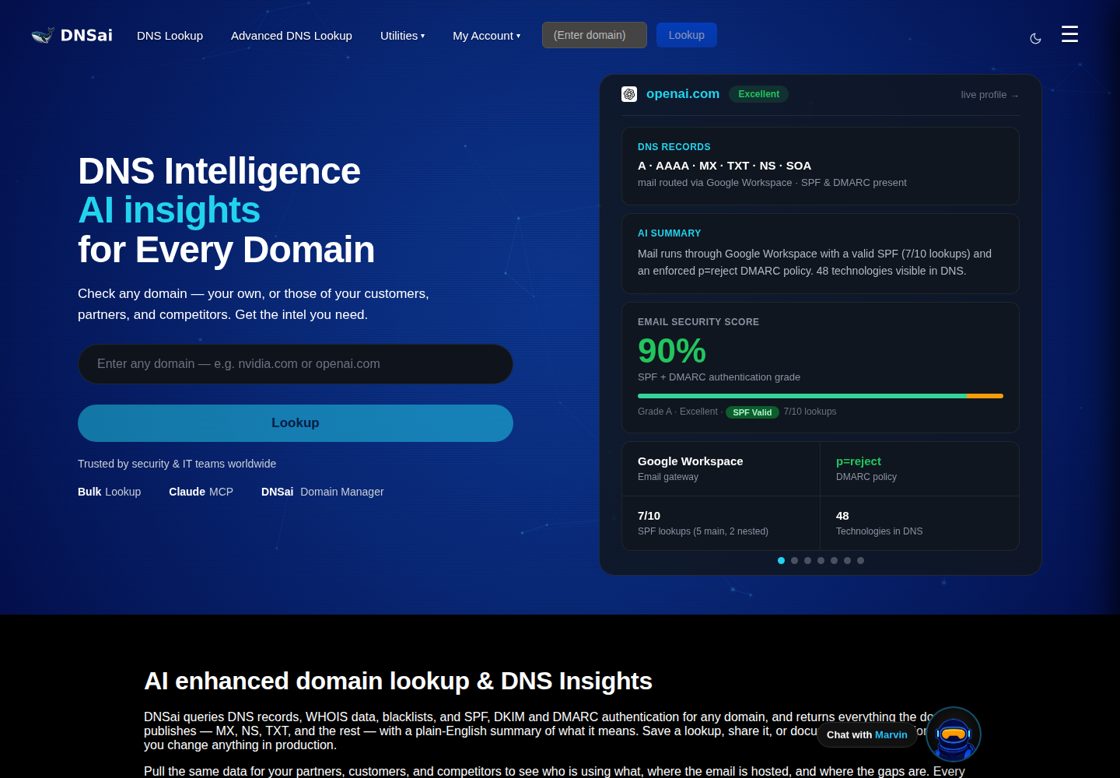Click the large Lookup button

click(295, 423)
